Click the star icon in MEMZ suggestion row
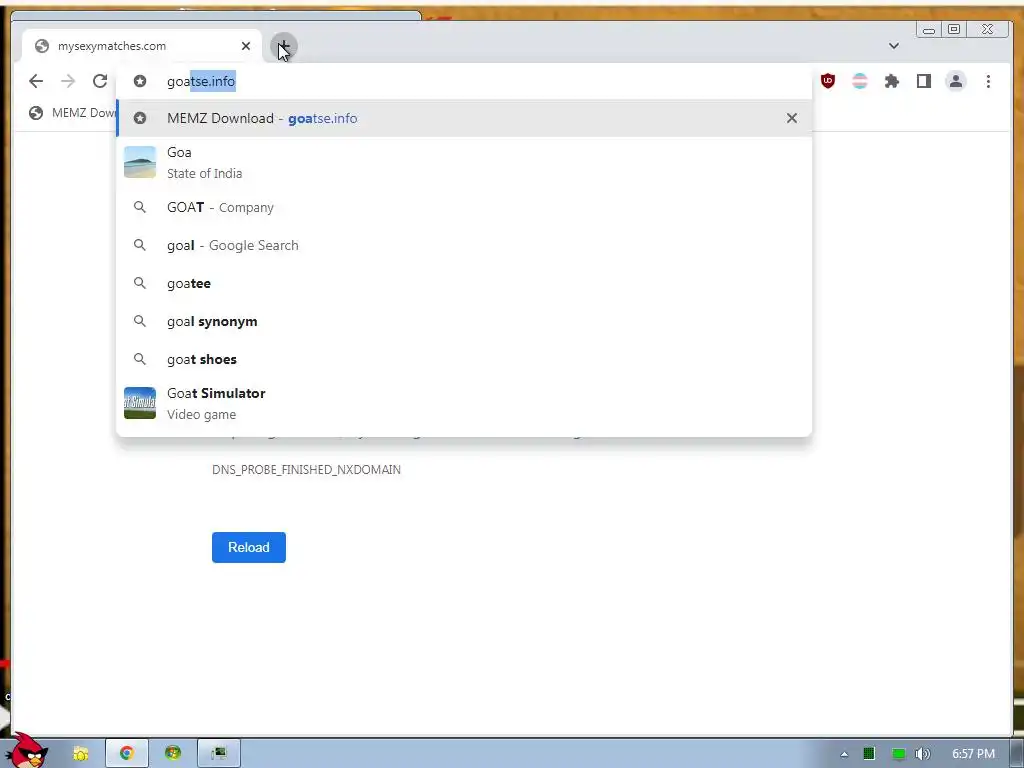Screen dimensions: 1024x768 [140, 118]
